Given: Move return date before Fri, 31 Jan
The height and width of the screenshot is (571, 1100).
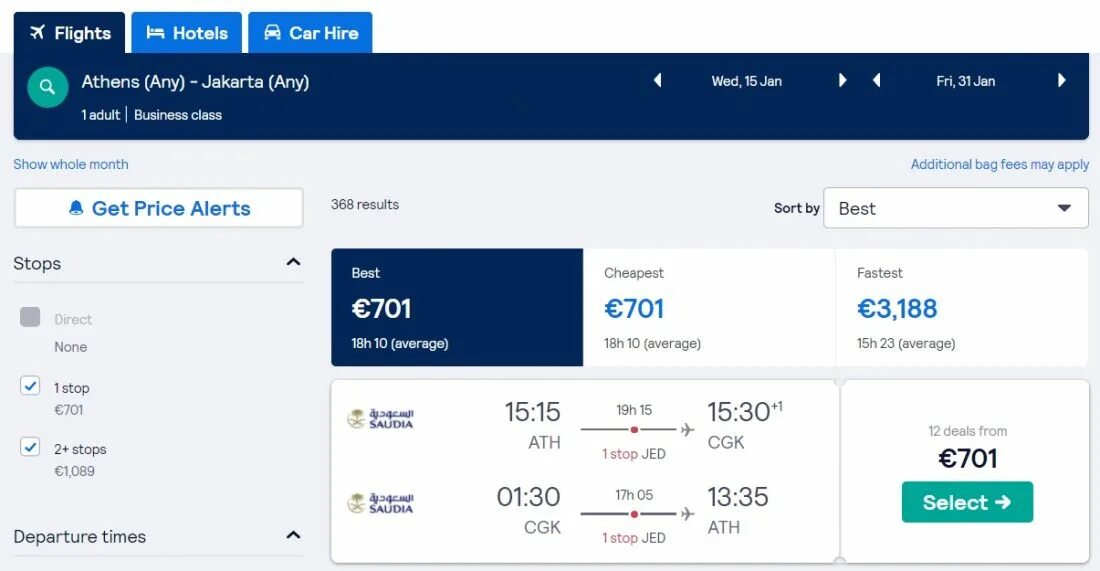Looking at the screenshot, I should coord(876,81).
